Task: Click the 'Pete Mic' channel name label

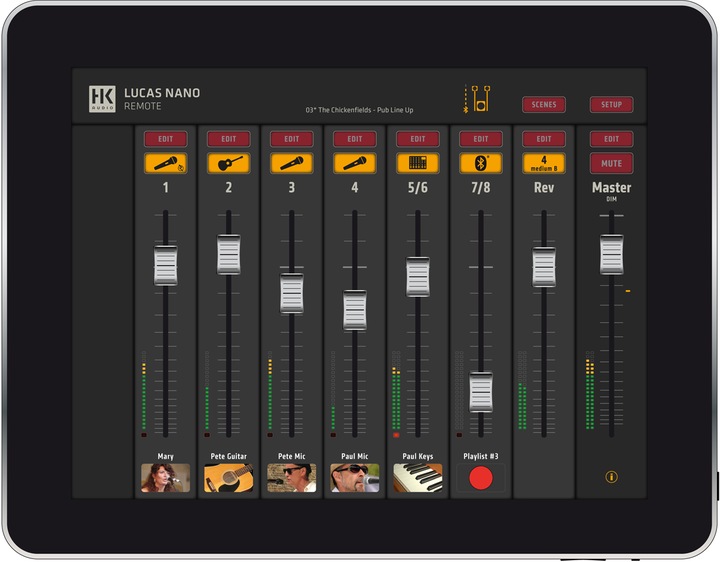Action: point(292,456)
